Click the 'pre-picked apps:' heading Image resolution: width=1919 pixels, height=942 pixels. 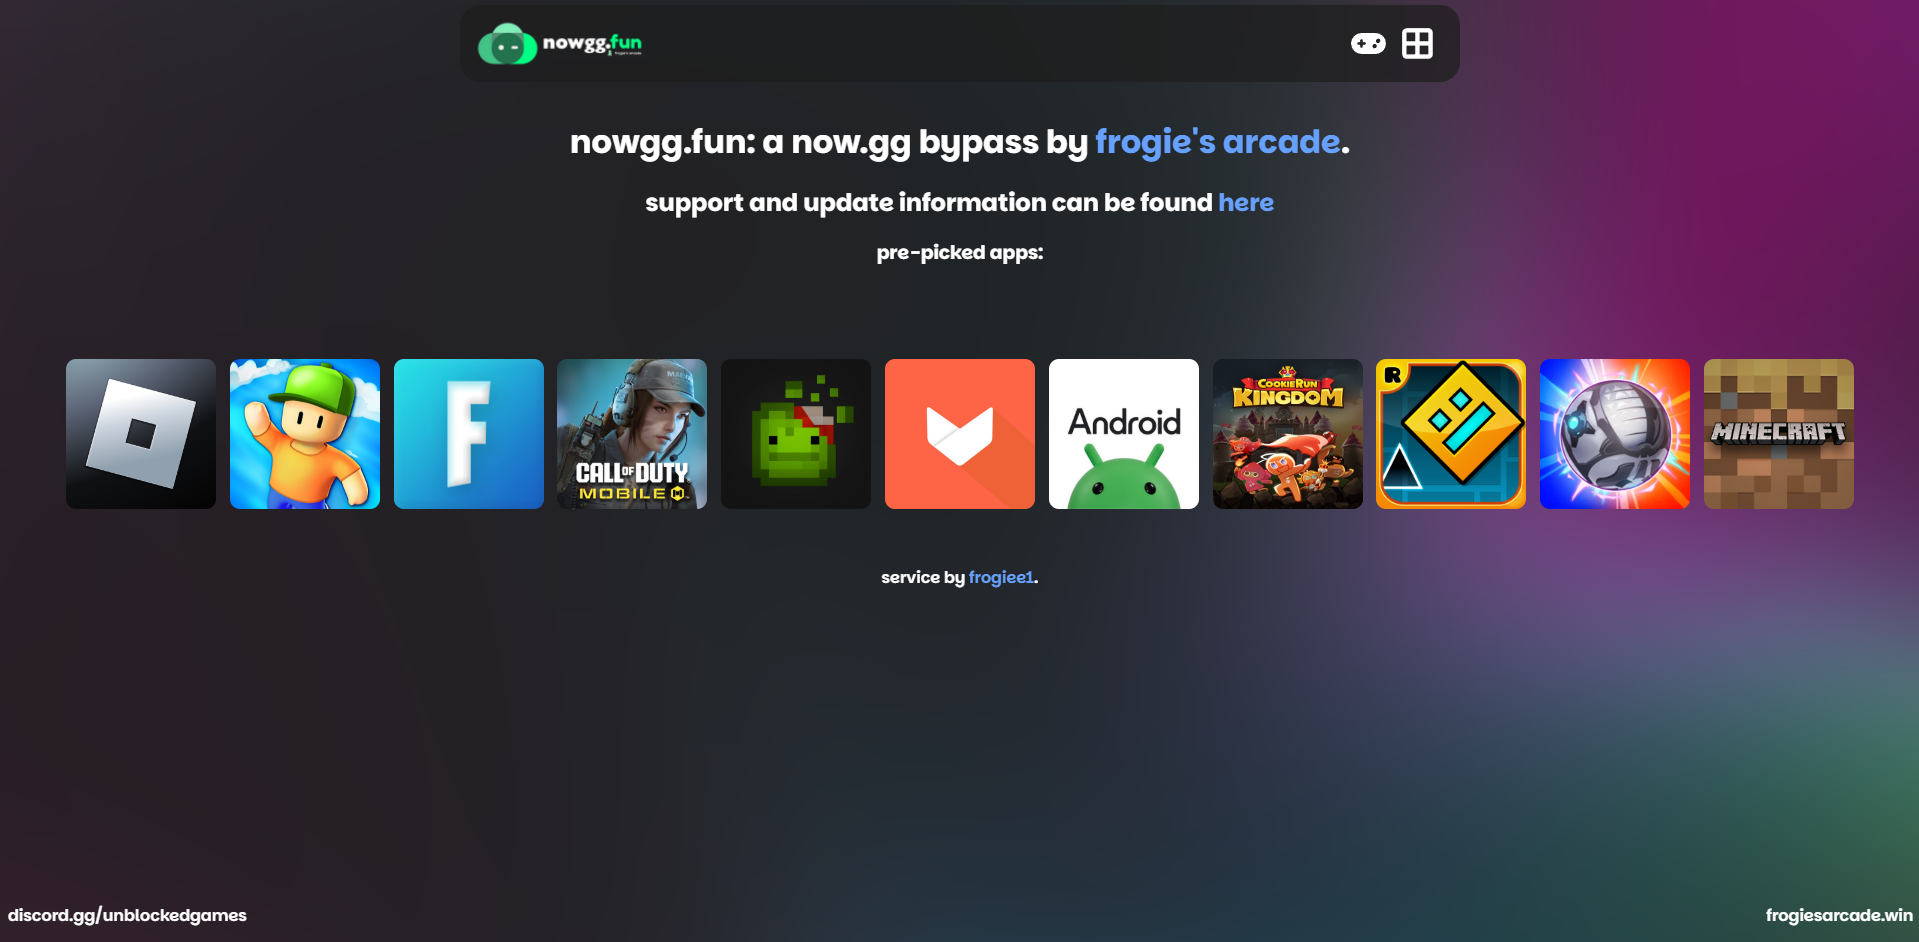[959, 253]
